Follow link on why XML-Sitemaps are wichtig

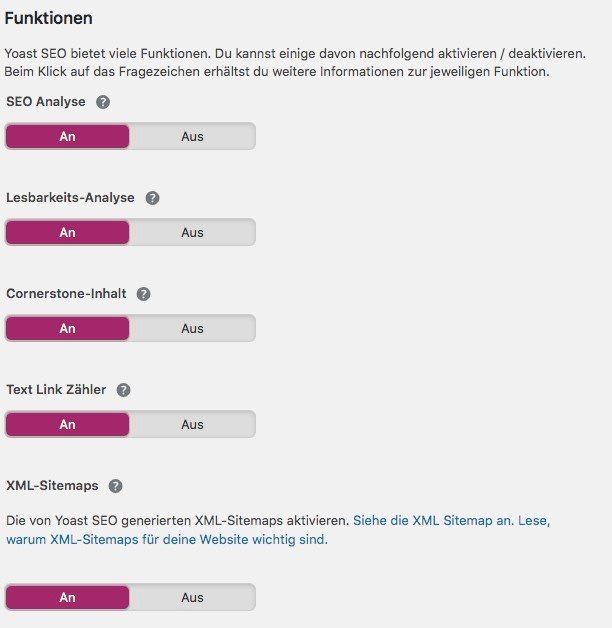click(x=166, y=540)
